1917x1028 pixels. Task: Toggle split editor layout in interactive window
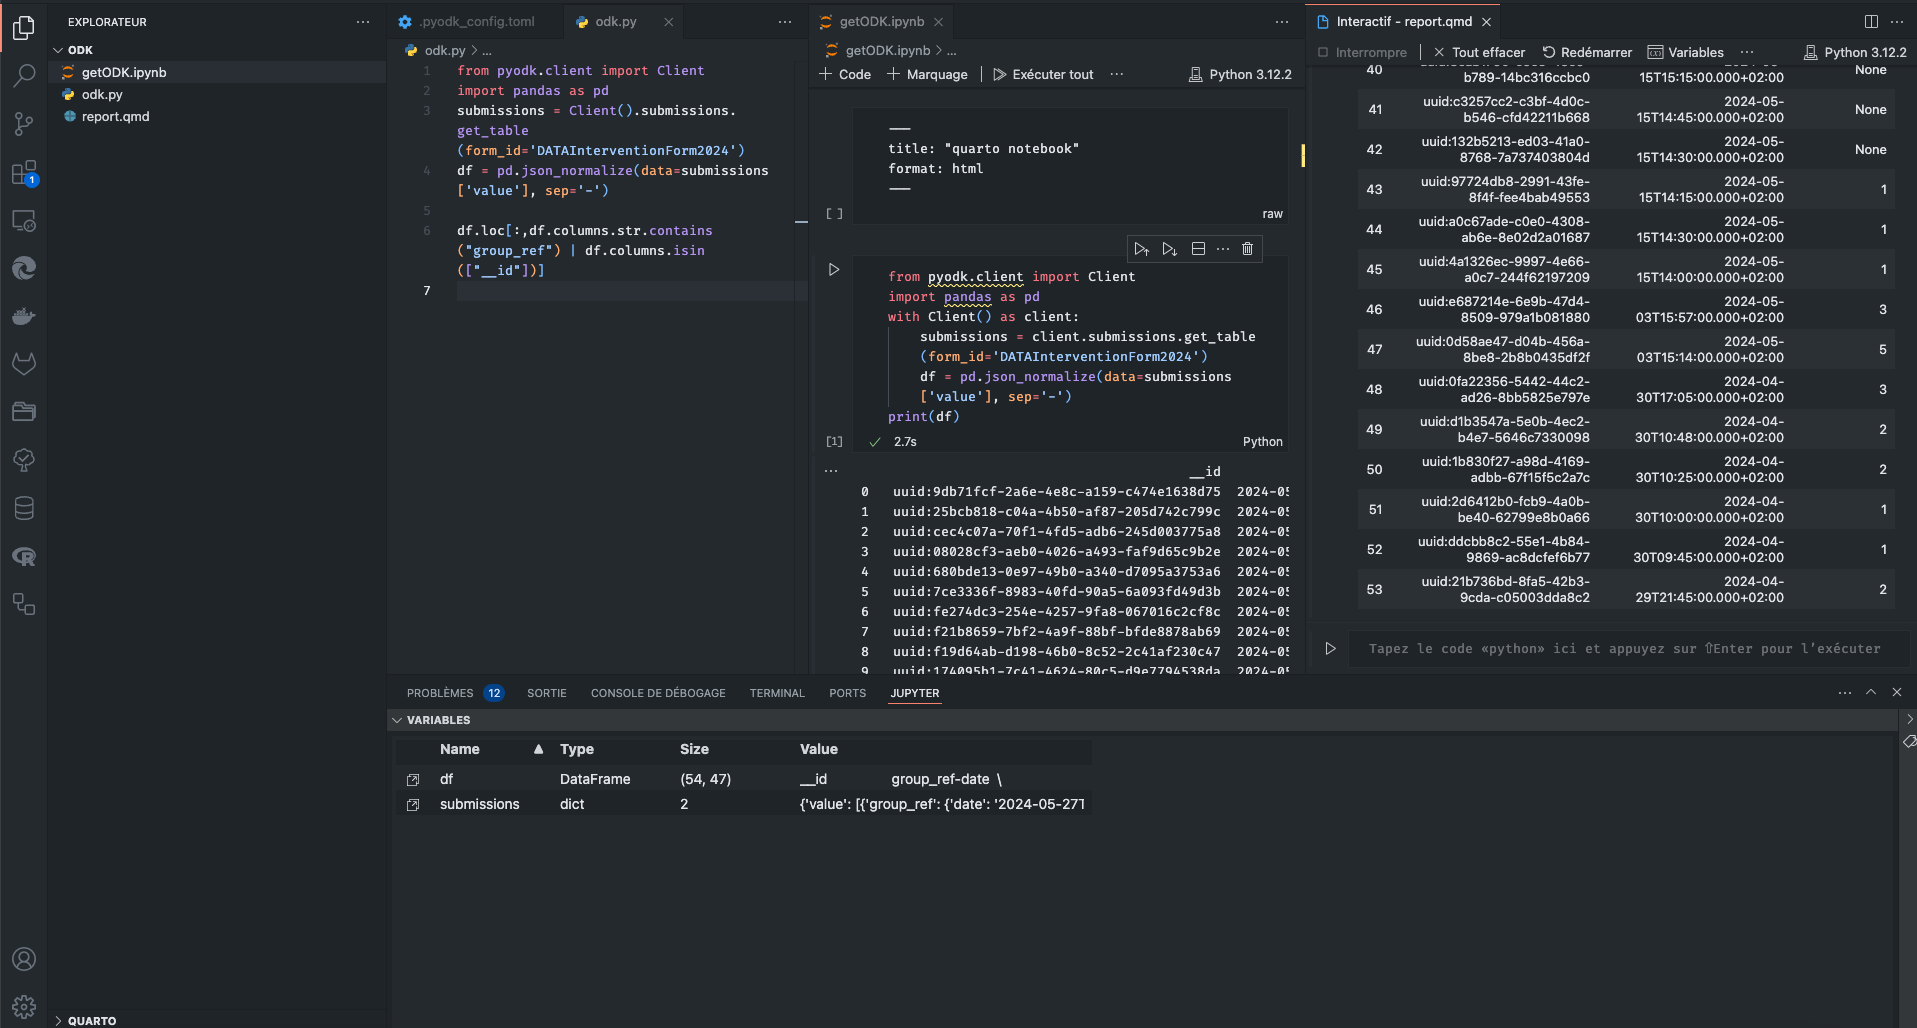(1870, 22)
